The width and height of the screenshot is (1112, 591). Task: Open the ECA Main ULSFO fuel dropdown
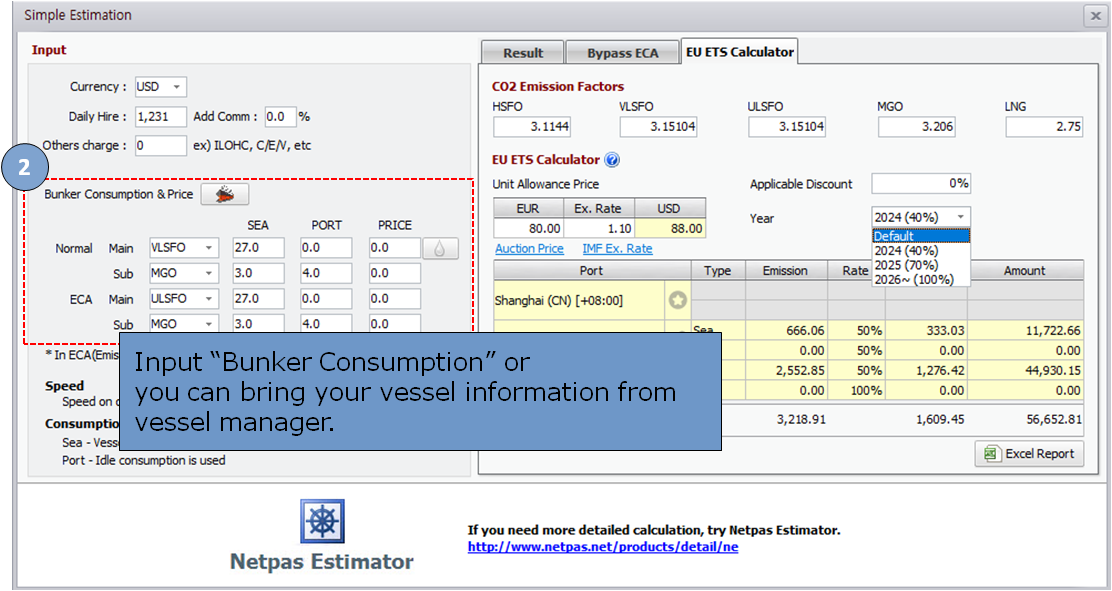183,298
